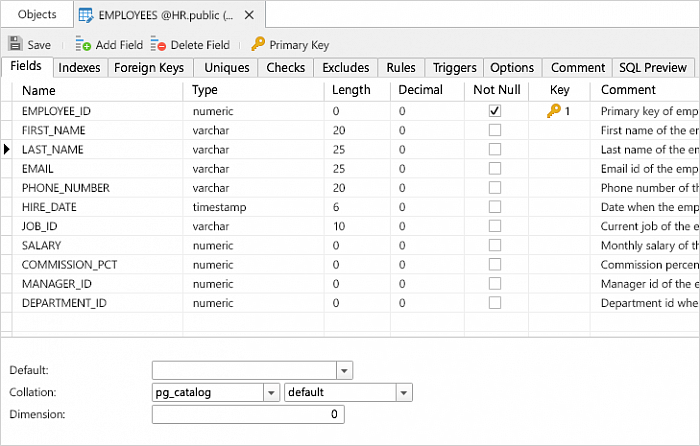Viewport: 700px width, 446px height.
Task: Switch to the Excludes tab
Action: (x=346, y=68)
